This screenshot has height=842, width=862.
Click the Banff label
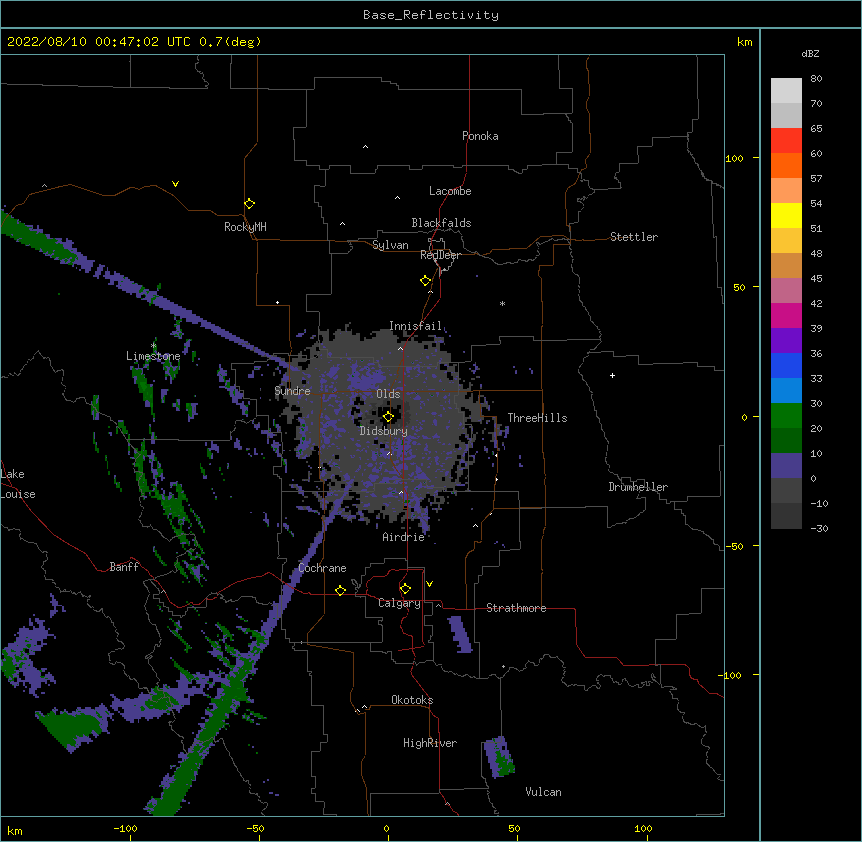124,567
